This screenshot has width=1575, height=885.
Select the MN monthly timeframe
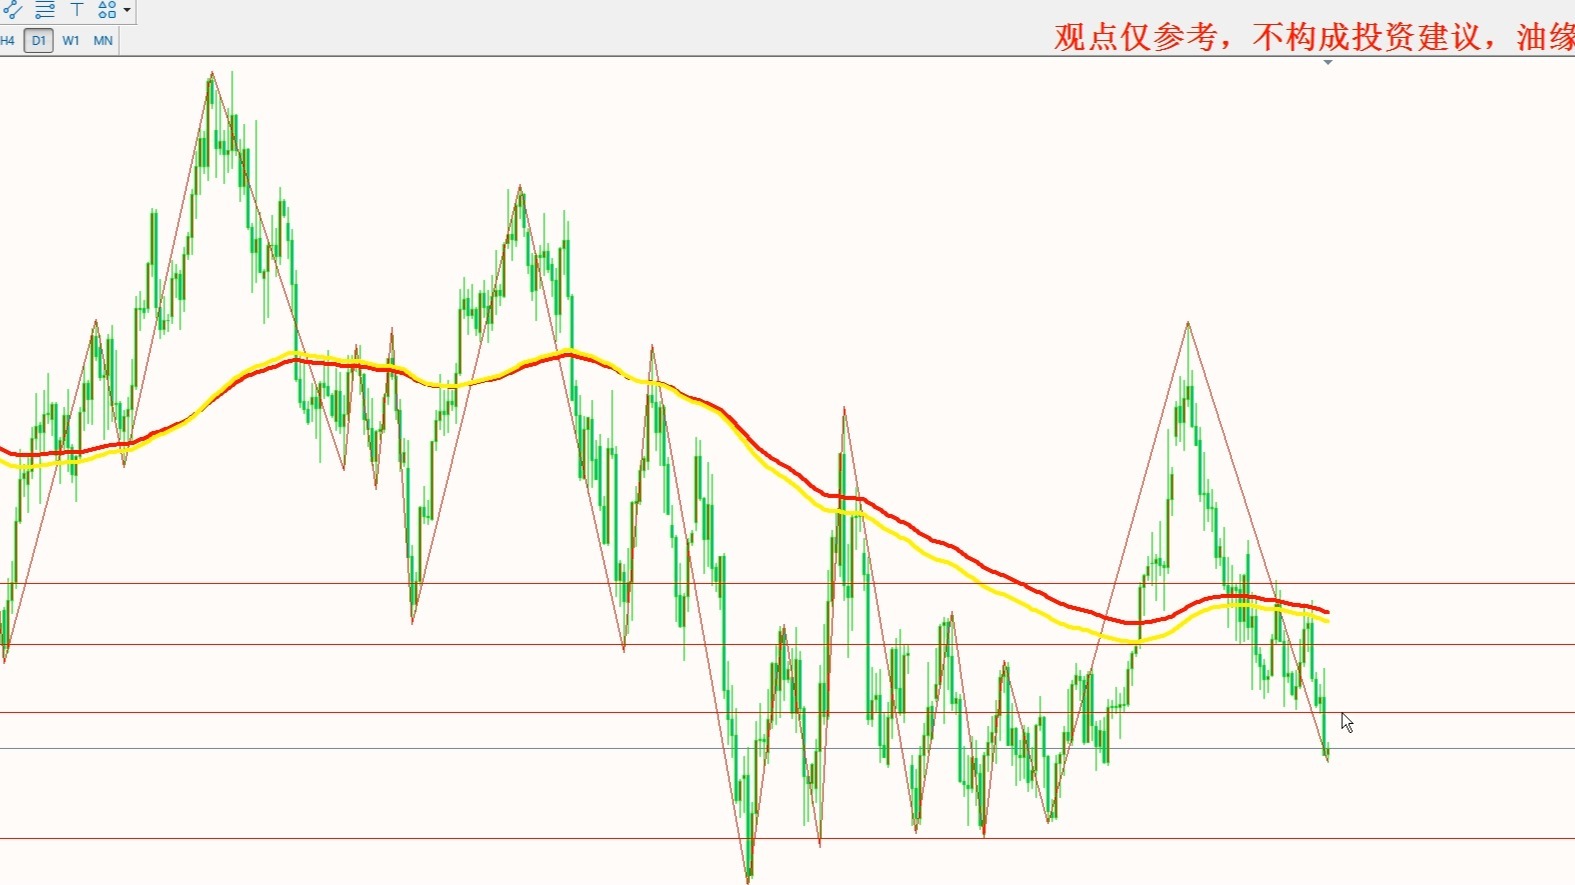click(x=103, y=41)
